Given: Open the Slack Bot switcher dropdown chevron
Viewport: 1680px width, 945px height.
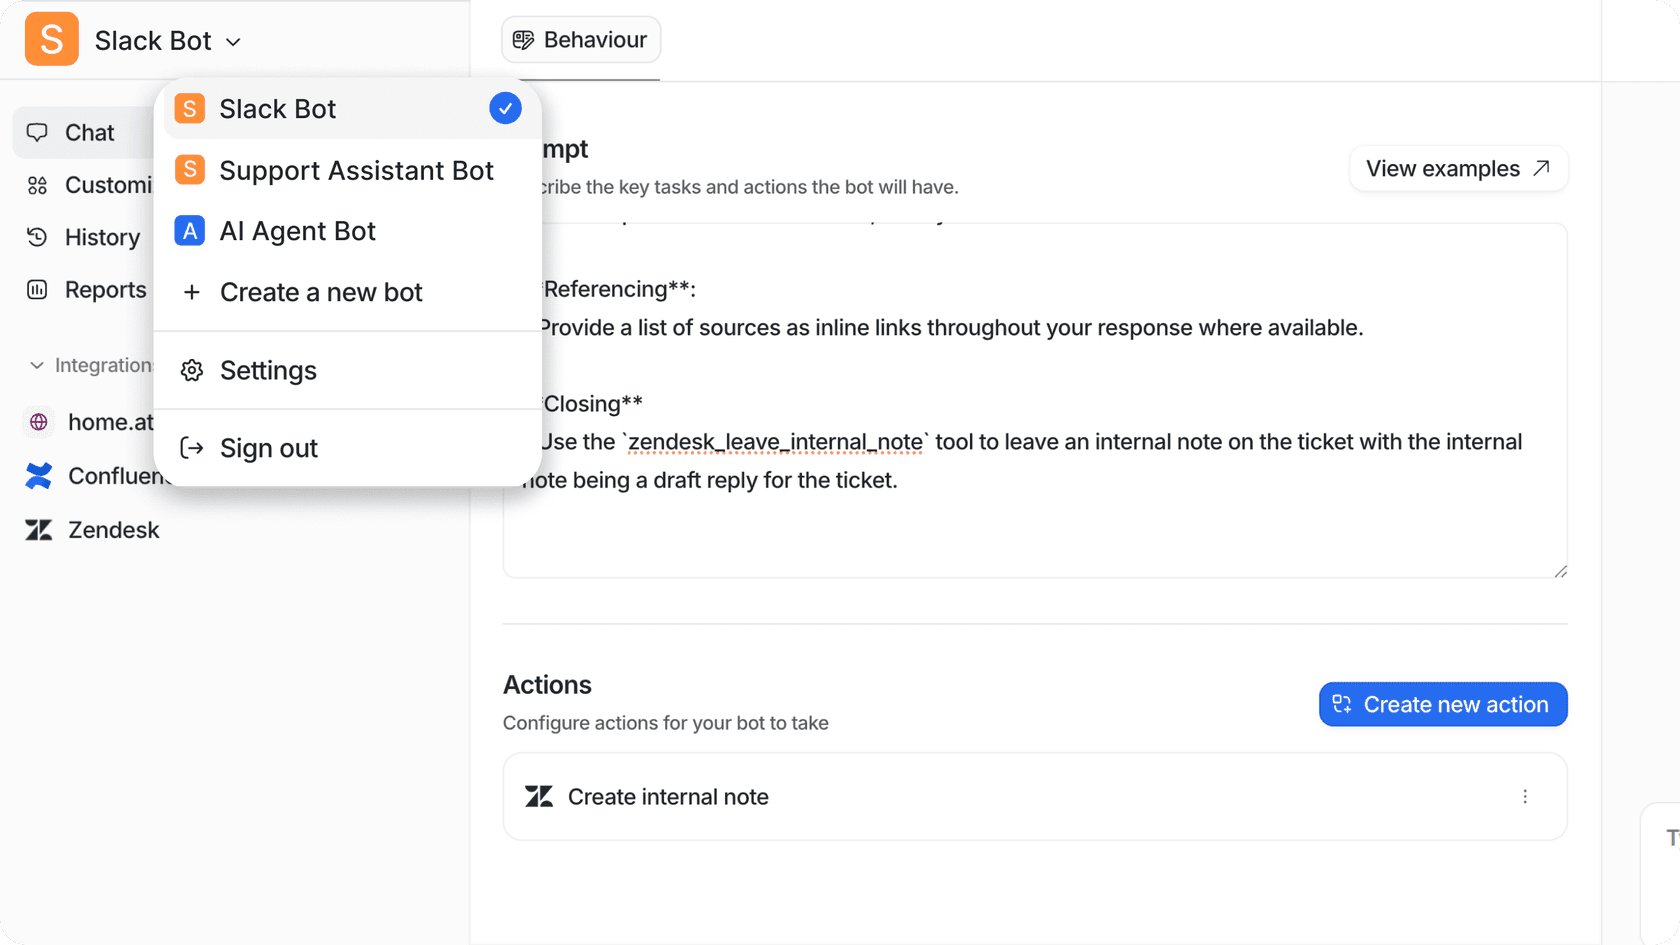Looking at the screenshot, I should 234,42.
